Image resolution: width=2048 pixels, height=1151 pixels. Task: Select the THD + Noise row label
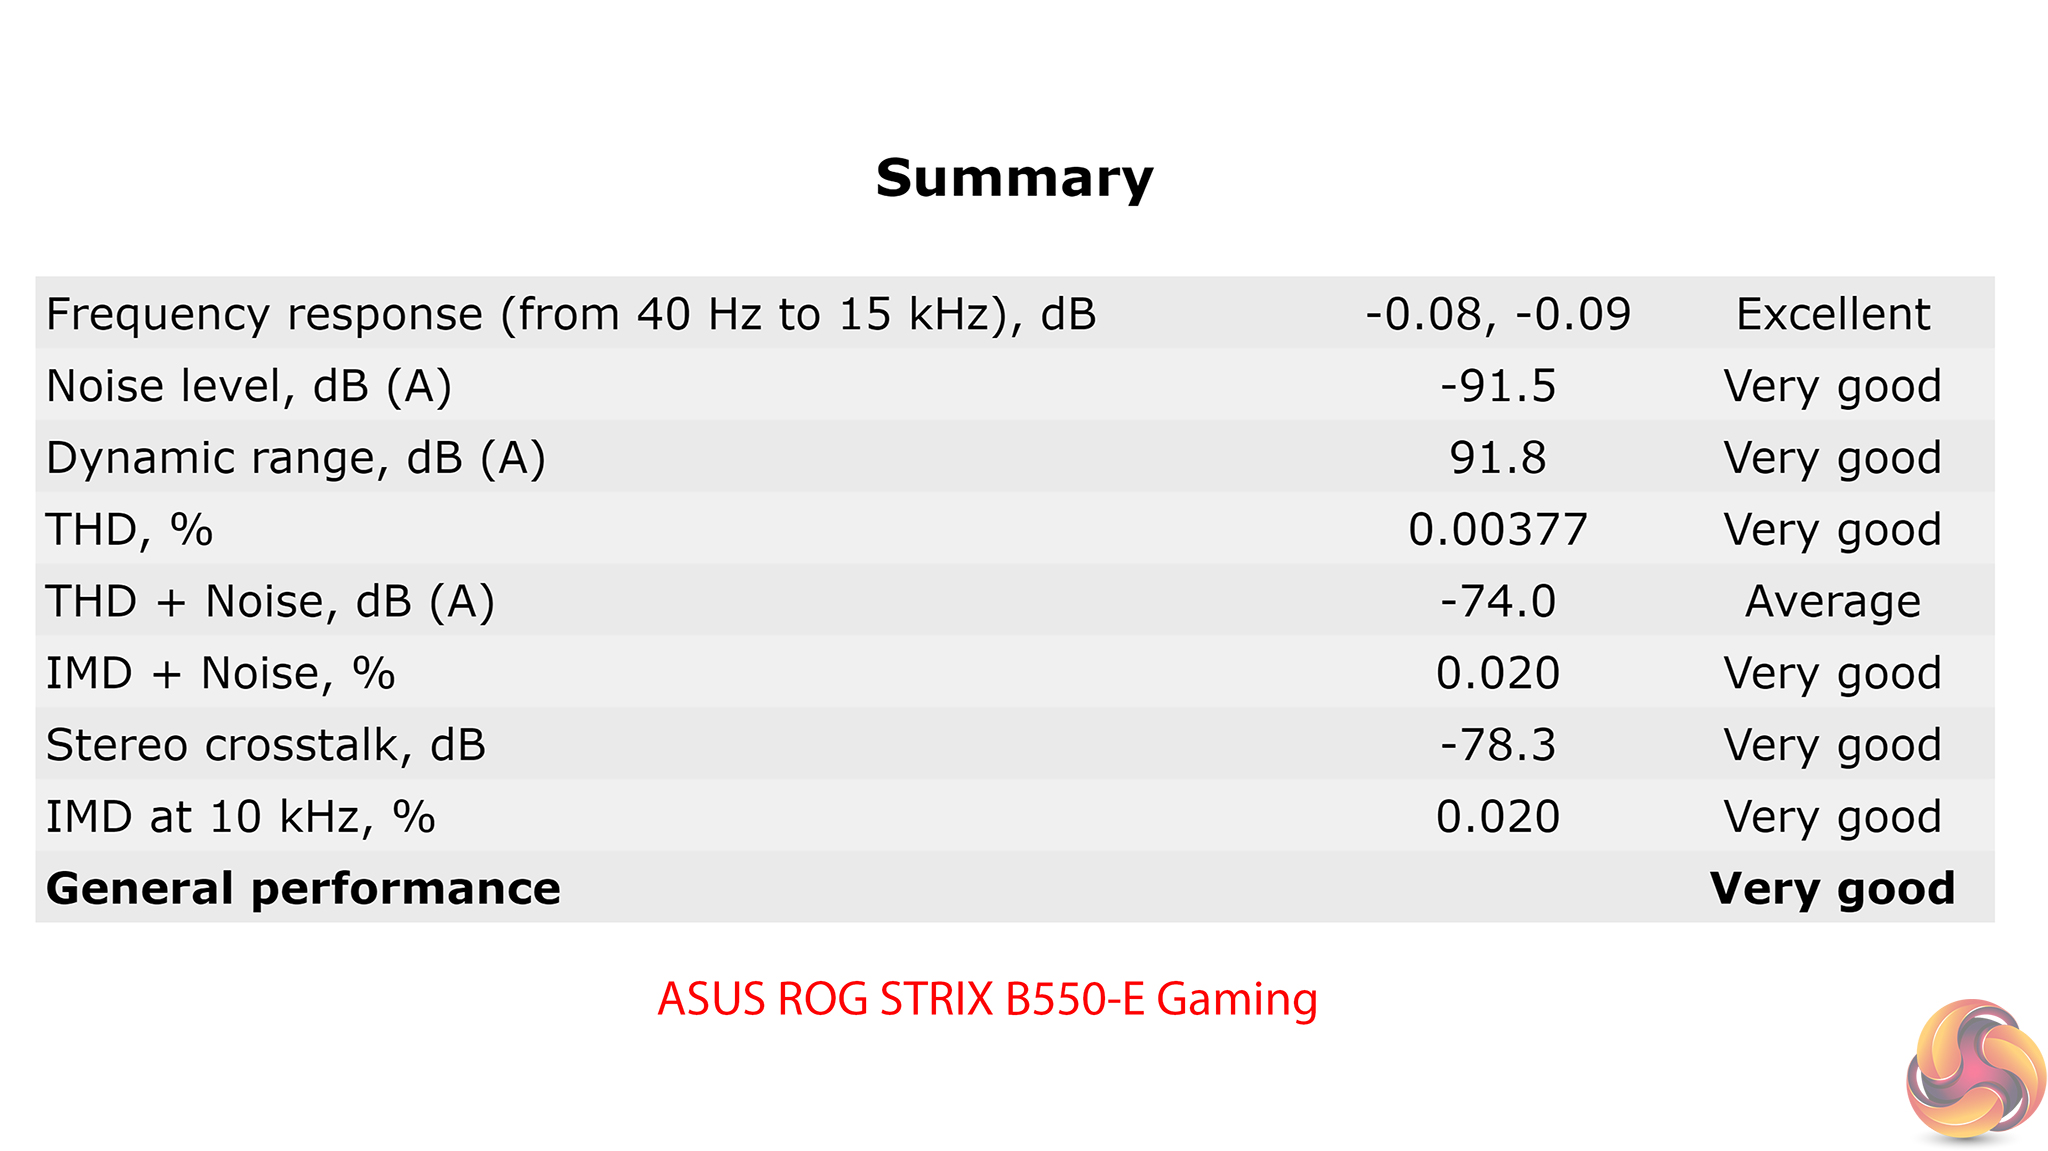(271, 602)
